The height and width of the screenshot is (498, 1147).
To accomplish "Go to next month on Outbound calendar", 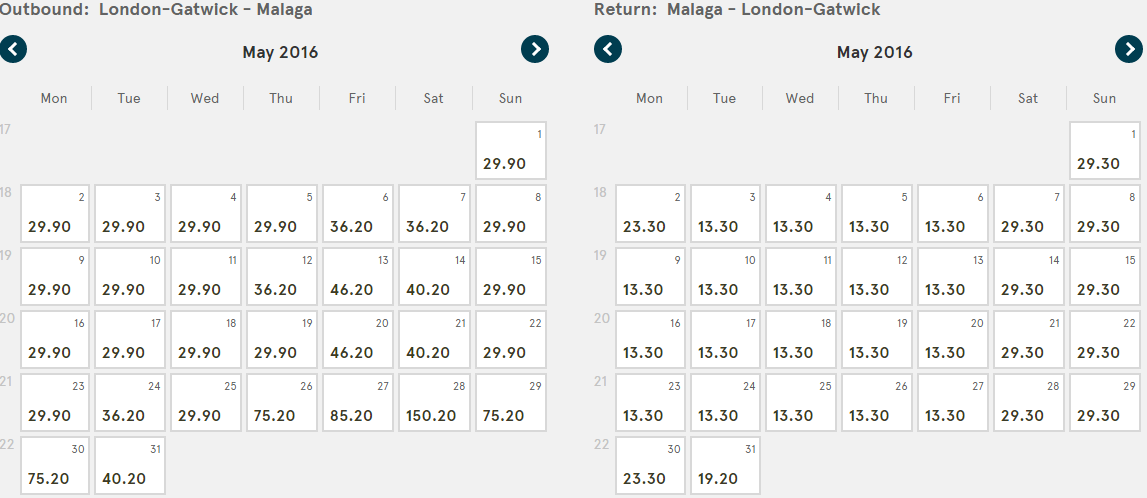I will point(535,50).
